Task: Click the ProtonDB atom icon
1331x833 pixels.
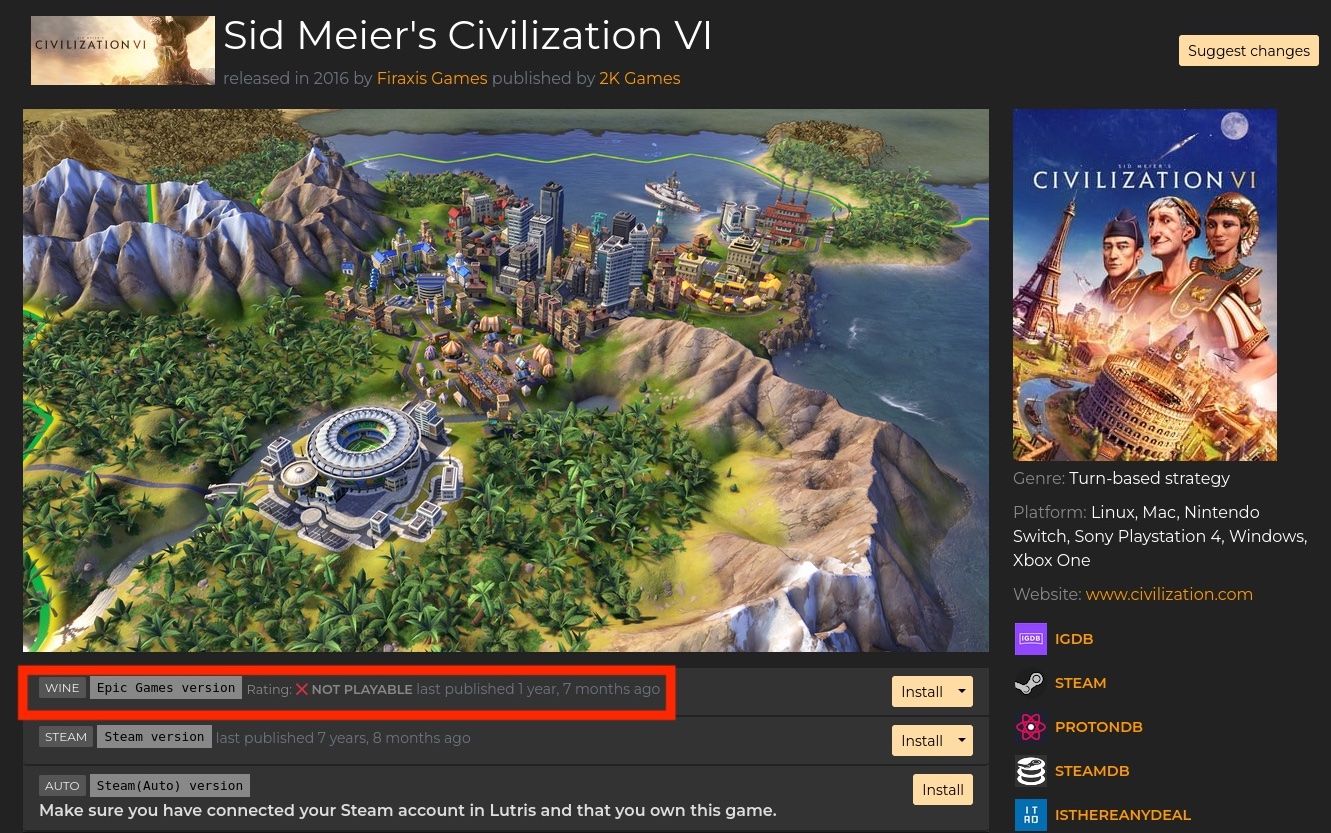Action: coord(1030,727)
